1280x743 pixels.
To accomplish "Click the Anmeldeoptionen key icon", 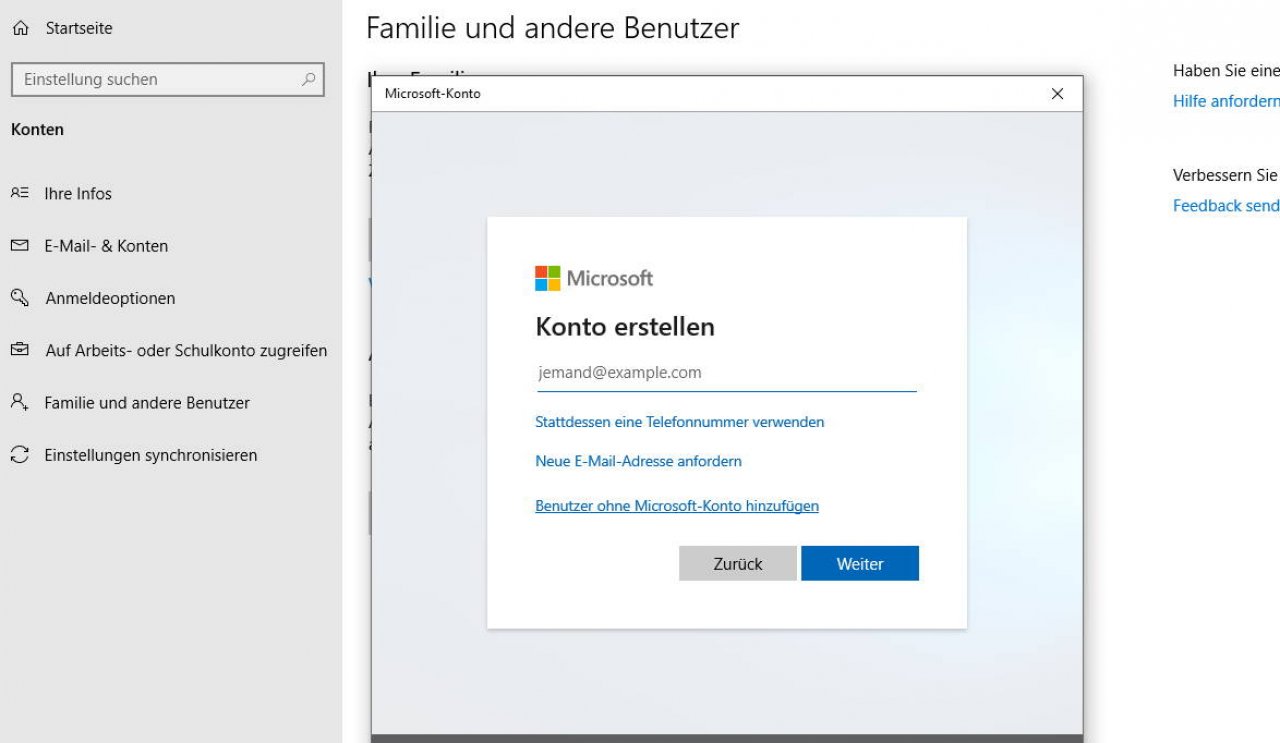I will click(x=20, y=297).
